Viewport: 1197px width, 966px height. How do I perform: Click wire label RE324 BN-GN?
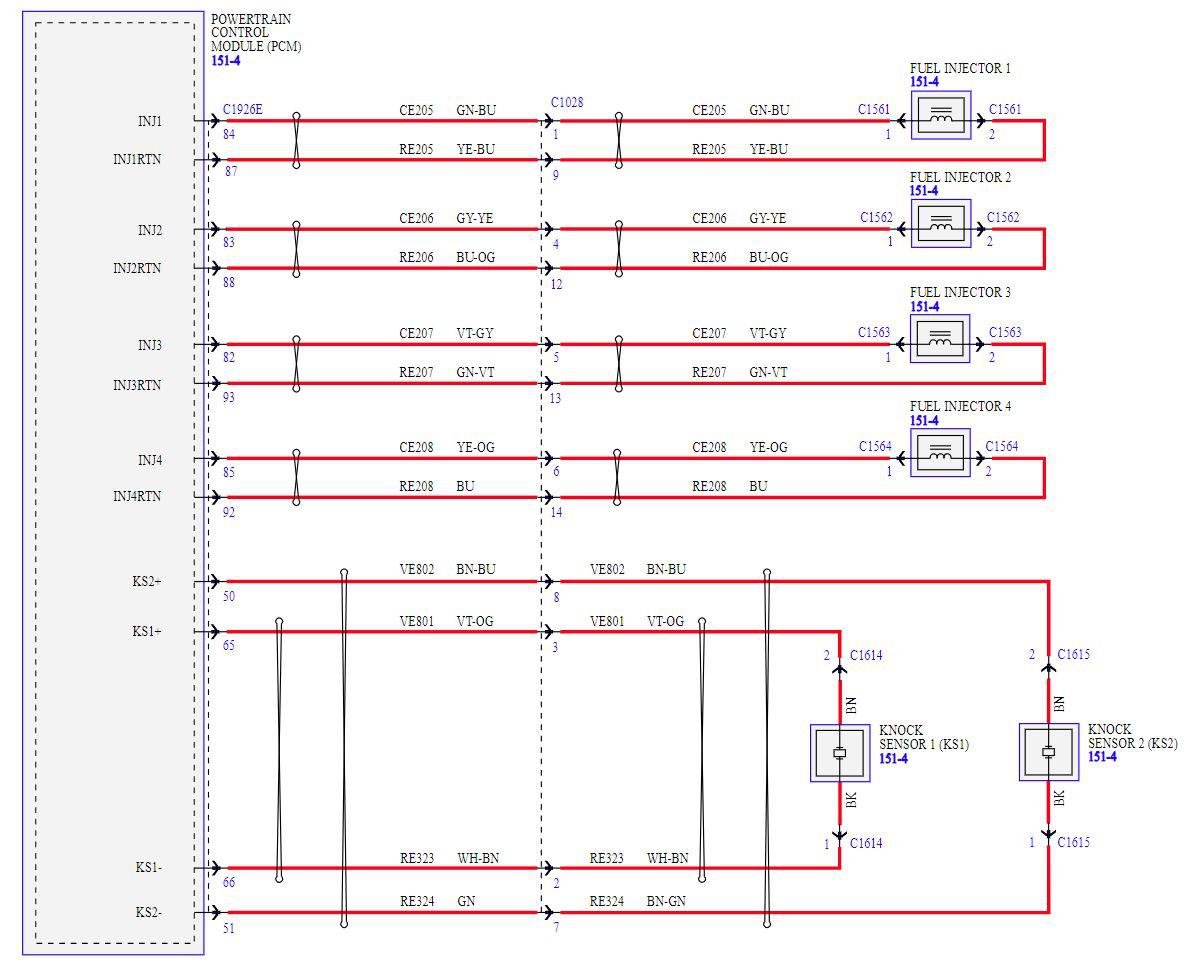pos(637,901)
